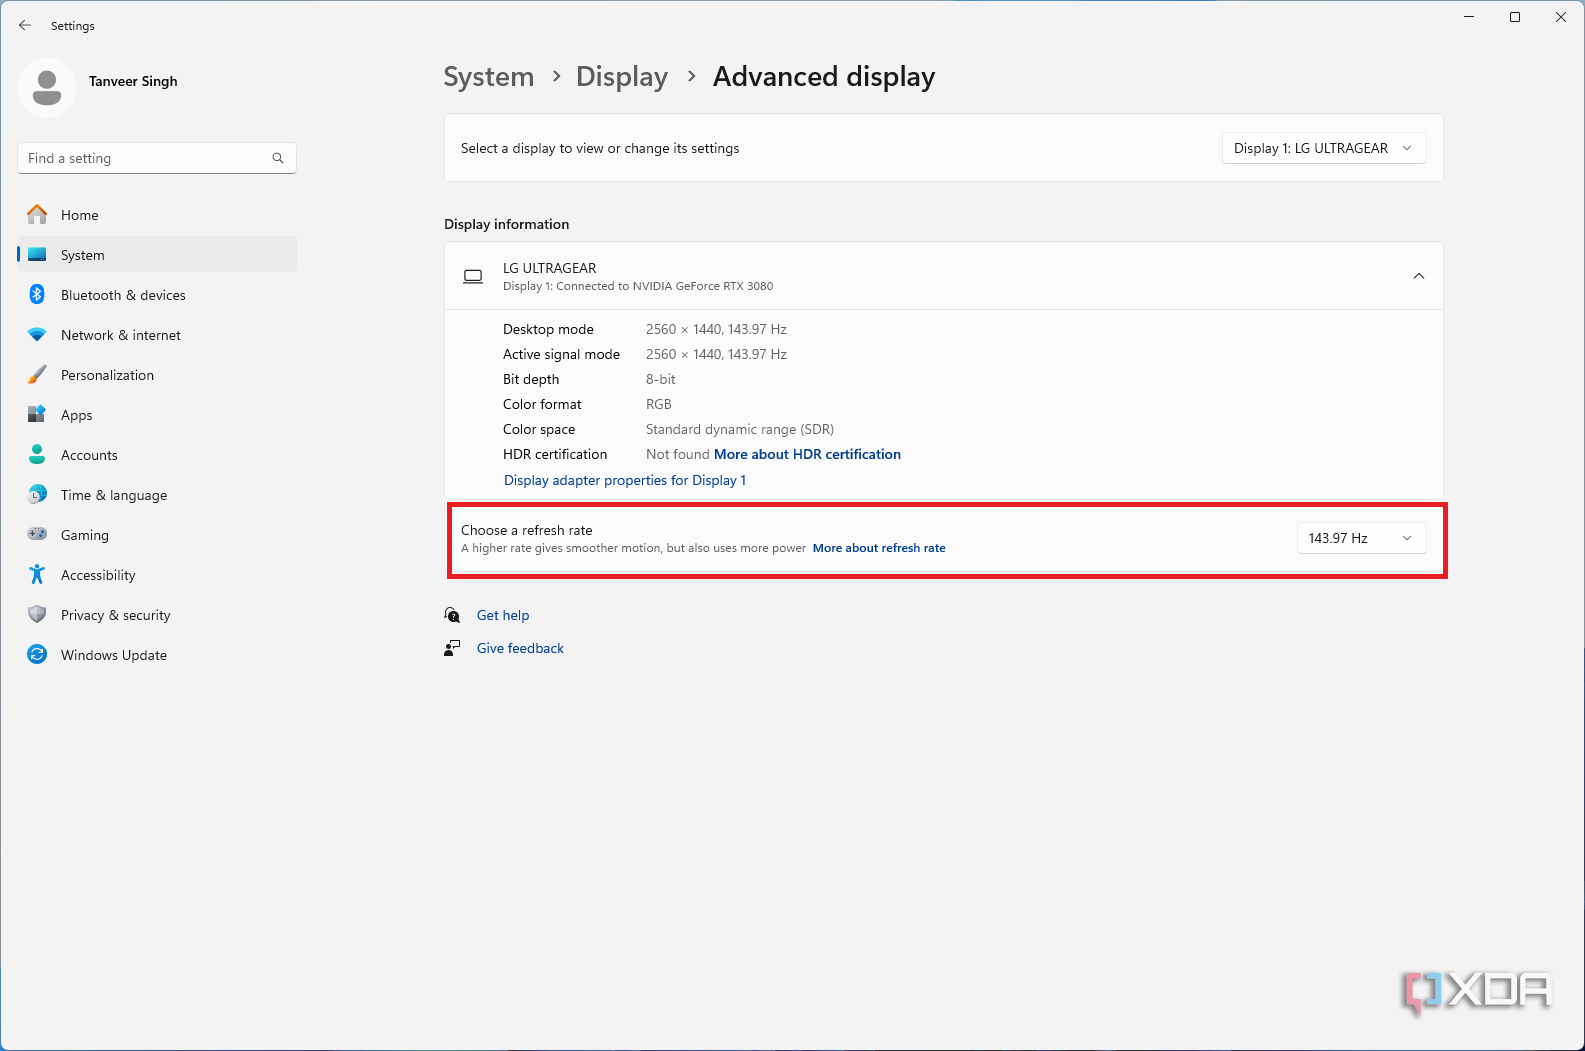Click the Choose a refresh rate label
This screenshot has width=1585, height=1051.
(x=527, y=530)
